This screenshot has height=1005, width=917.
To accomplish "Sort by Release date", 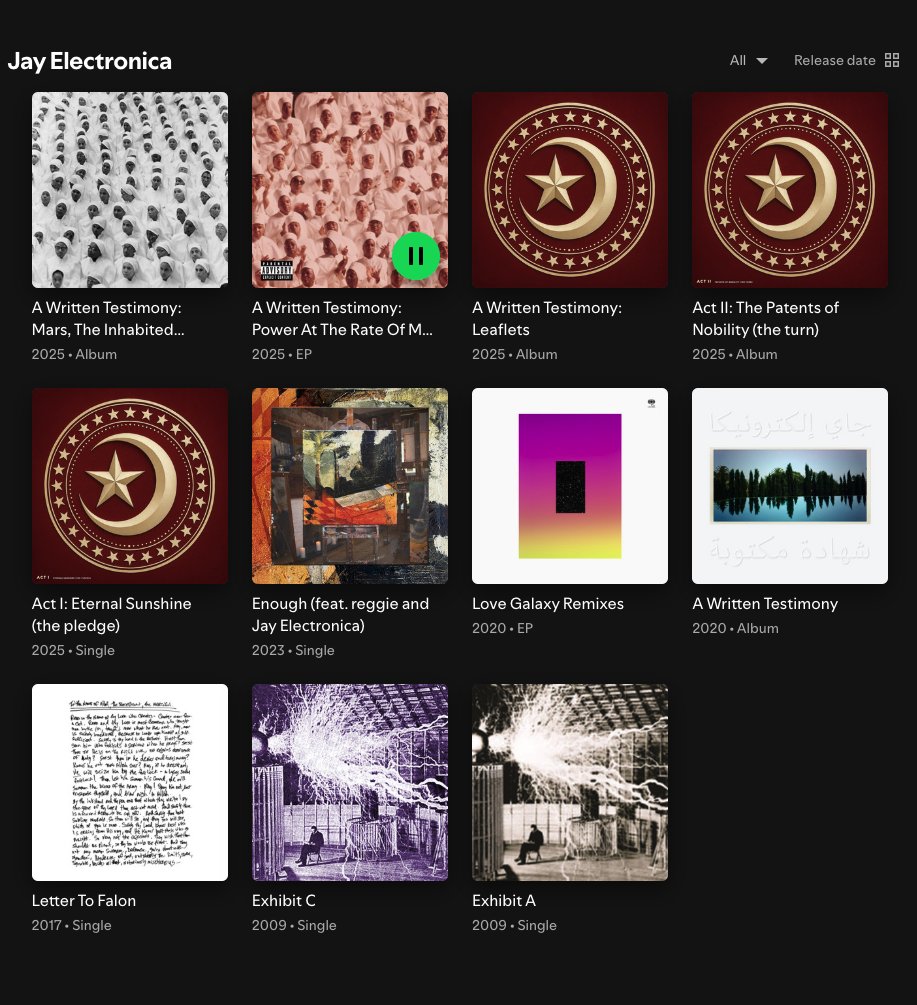I will pos(834,60).
